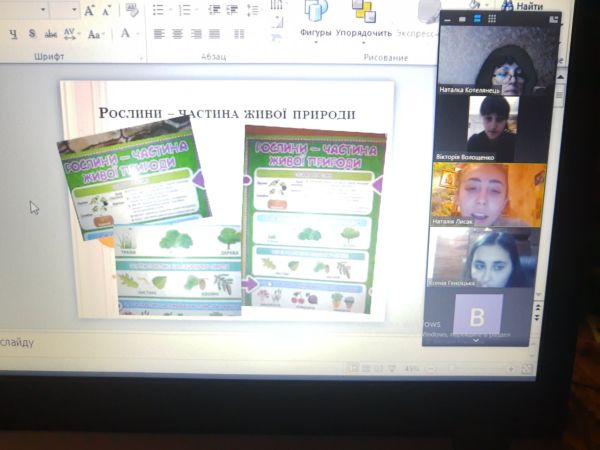Screen dimensions: 600x450
Task: Select the Zoom speaker strip view icon
Action: pyautogui.click(x=477, y=19)
